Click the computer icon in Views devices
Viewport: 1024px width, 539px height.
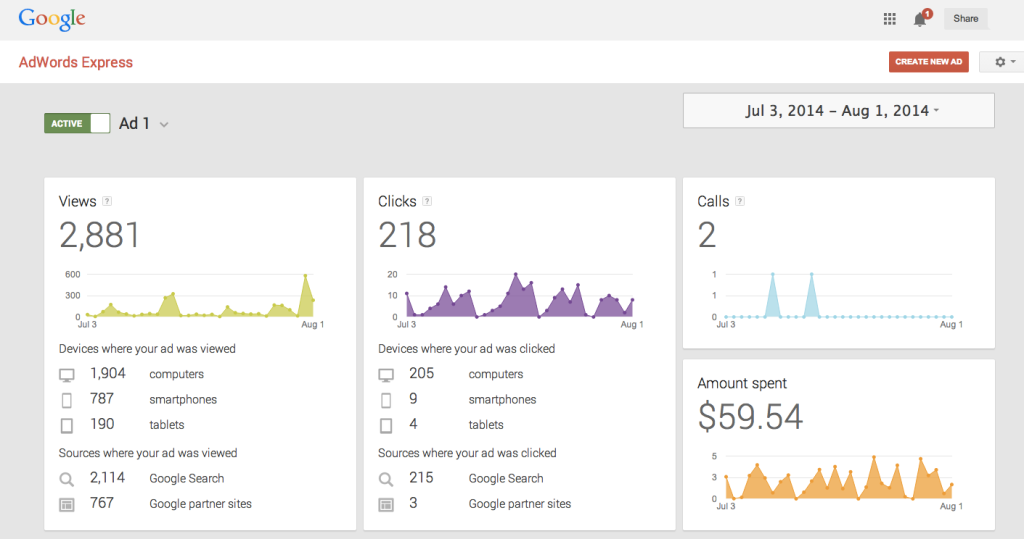(x=67, y=375)
